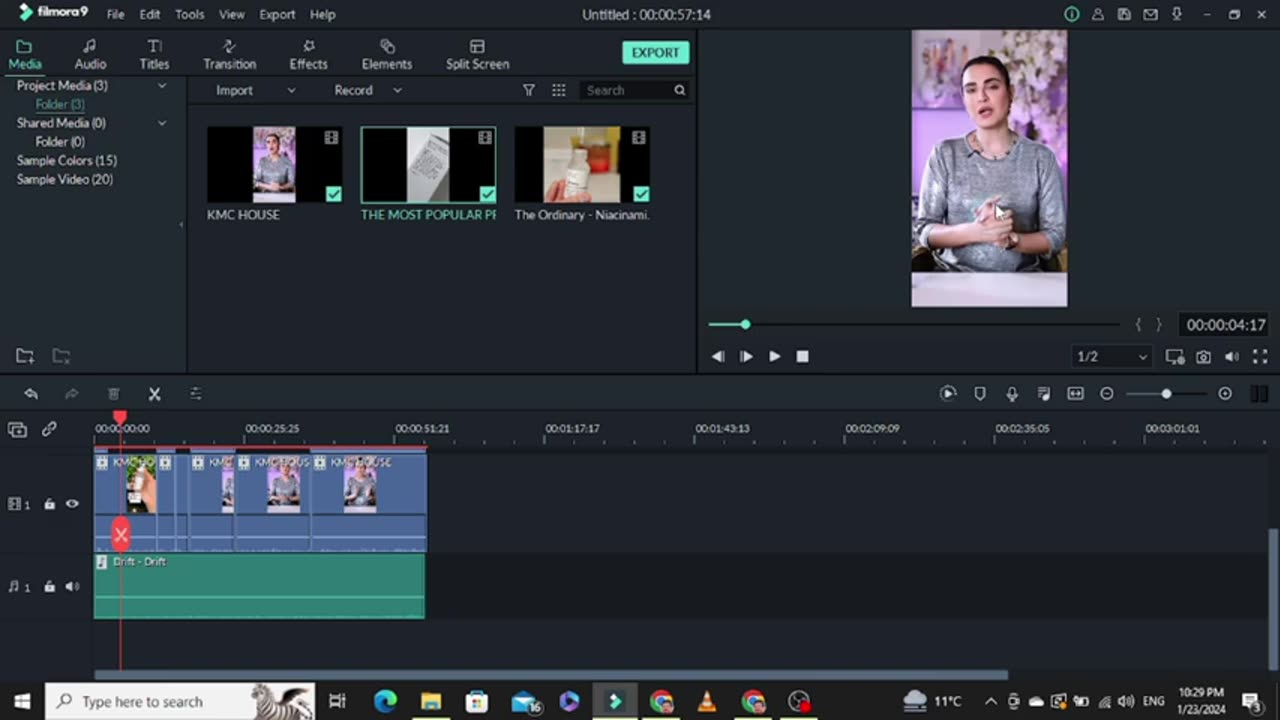Viewport: 1280px width, 720px height.
Task: Switch to the Audio tab
Action: point(90,55)
